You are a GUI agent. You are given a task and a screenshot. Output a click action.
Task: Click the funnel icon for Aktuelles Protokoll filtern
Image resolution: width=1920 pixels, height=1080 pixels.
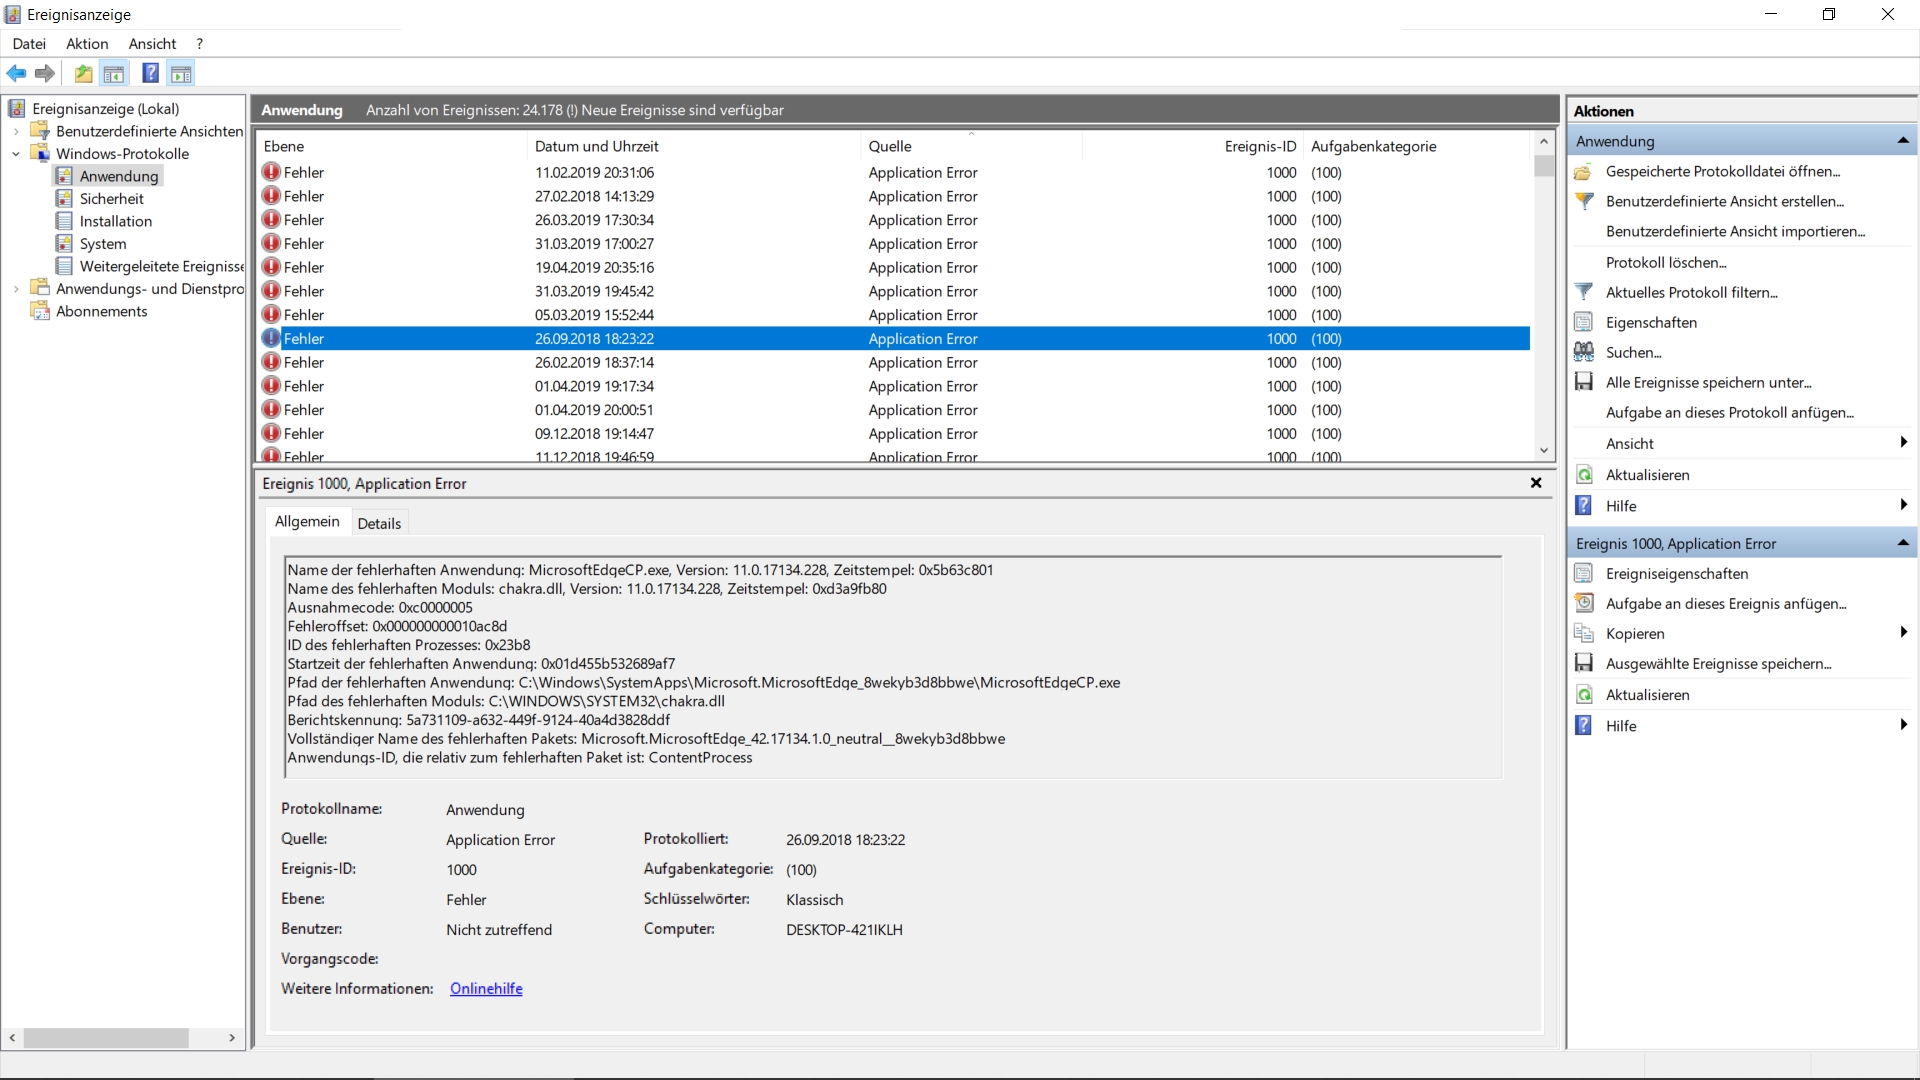tap(1584, 292)
